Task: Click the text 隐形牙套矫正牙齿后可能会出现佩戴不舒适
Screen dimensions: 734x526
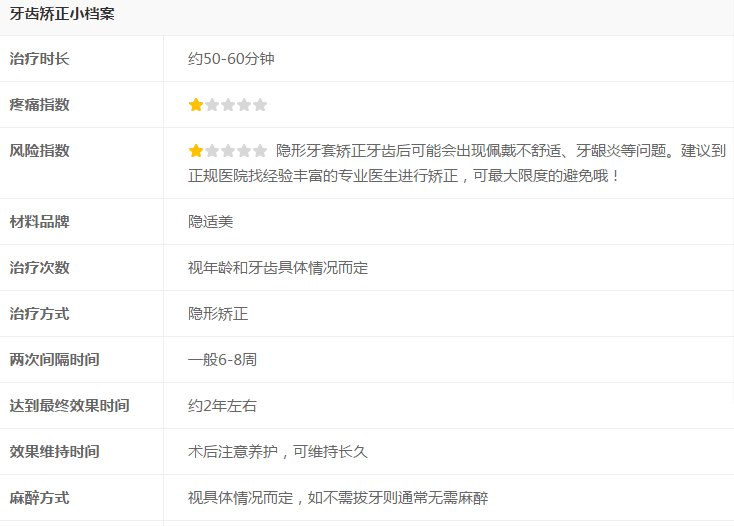Action: click(418, 151)
